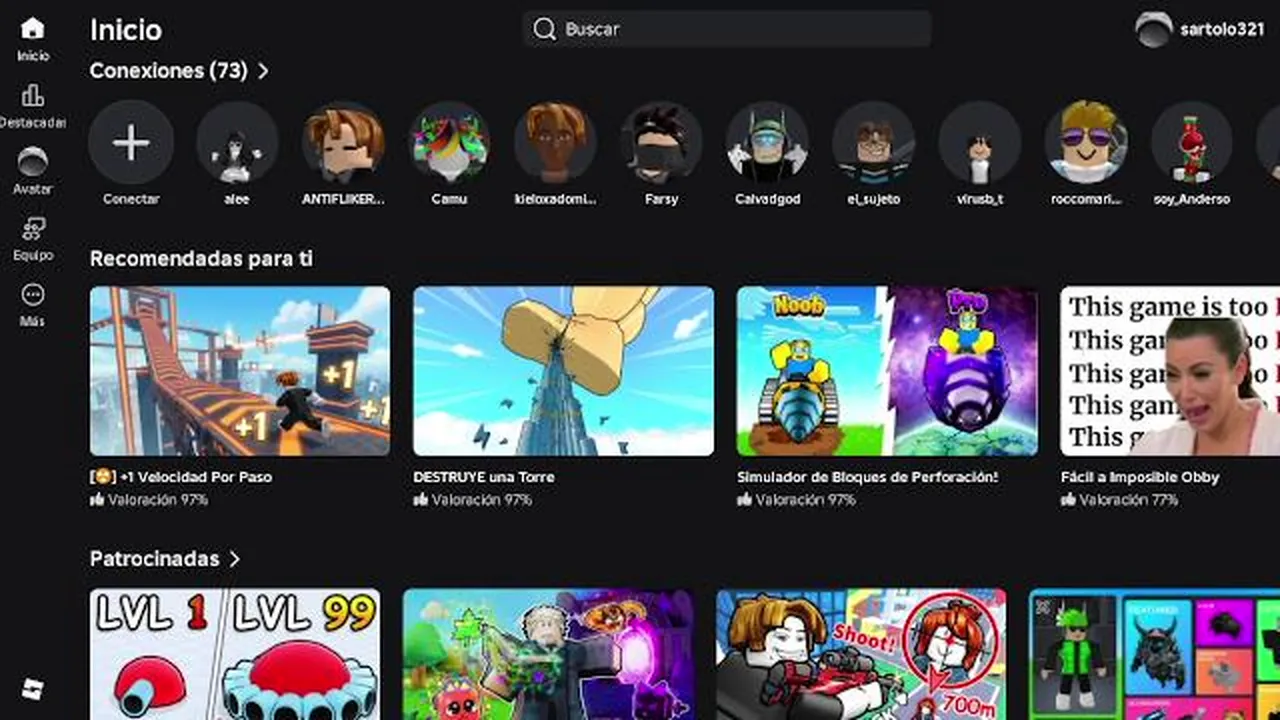Open friend alee's avatar
This screenshot has height=720, width=1280.
coord(237,142)
